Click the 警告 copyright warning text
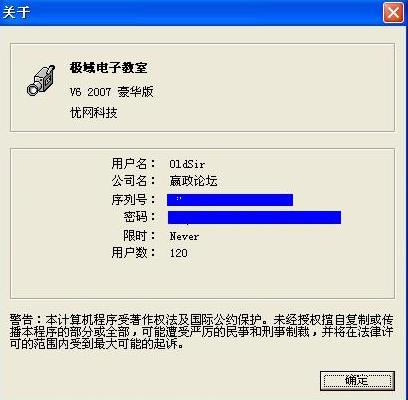 (x=201, y=332)
